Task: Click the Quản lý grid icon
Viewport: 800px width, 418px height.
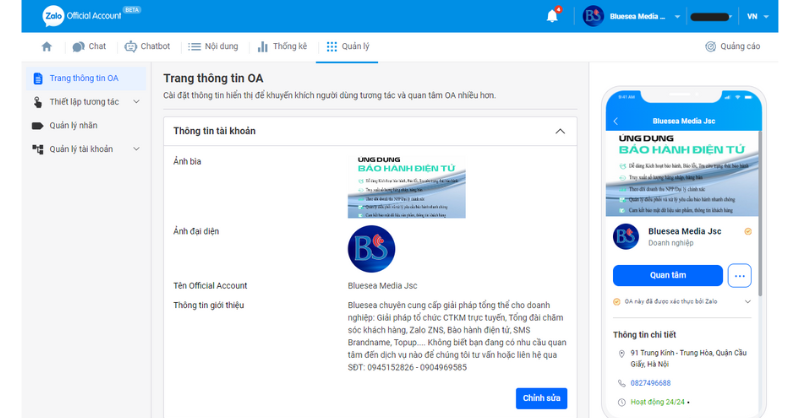Action: [x=332, y=46]
